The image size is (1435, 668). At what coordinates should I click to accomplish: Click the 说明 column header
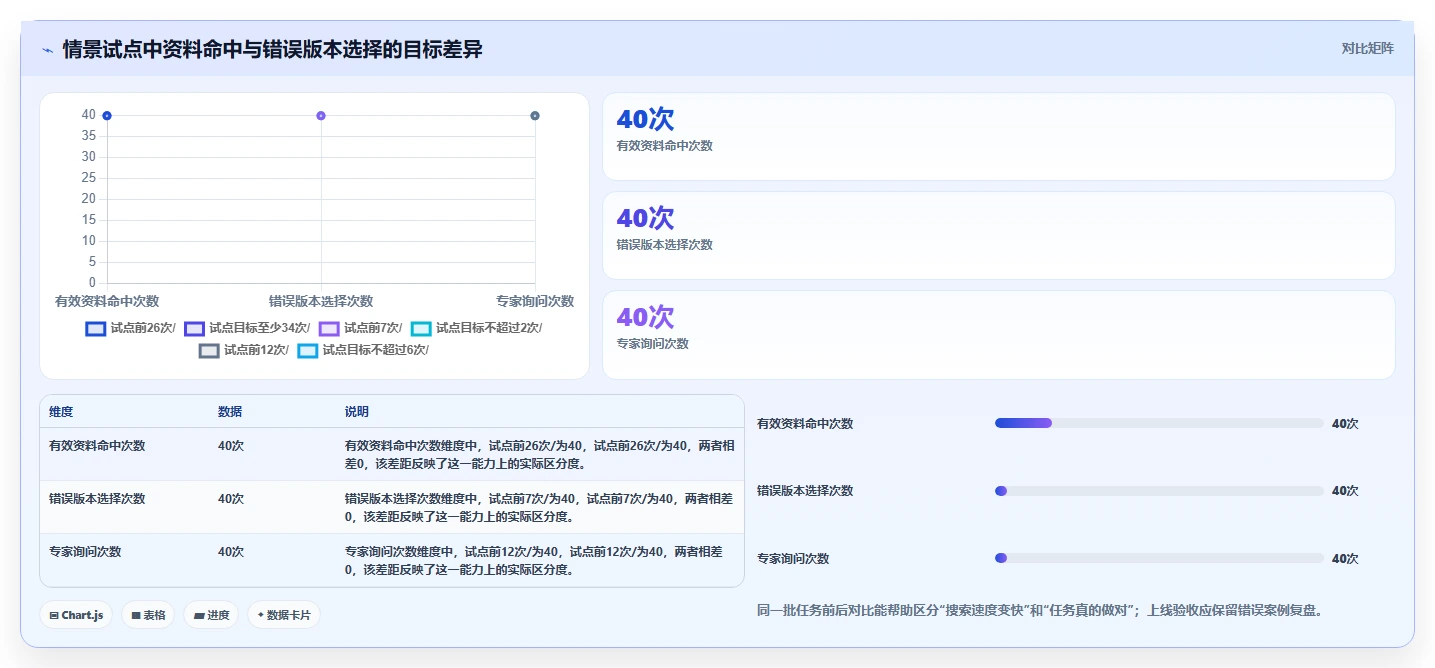(x=357, y=412)
